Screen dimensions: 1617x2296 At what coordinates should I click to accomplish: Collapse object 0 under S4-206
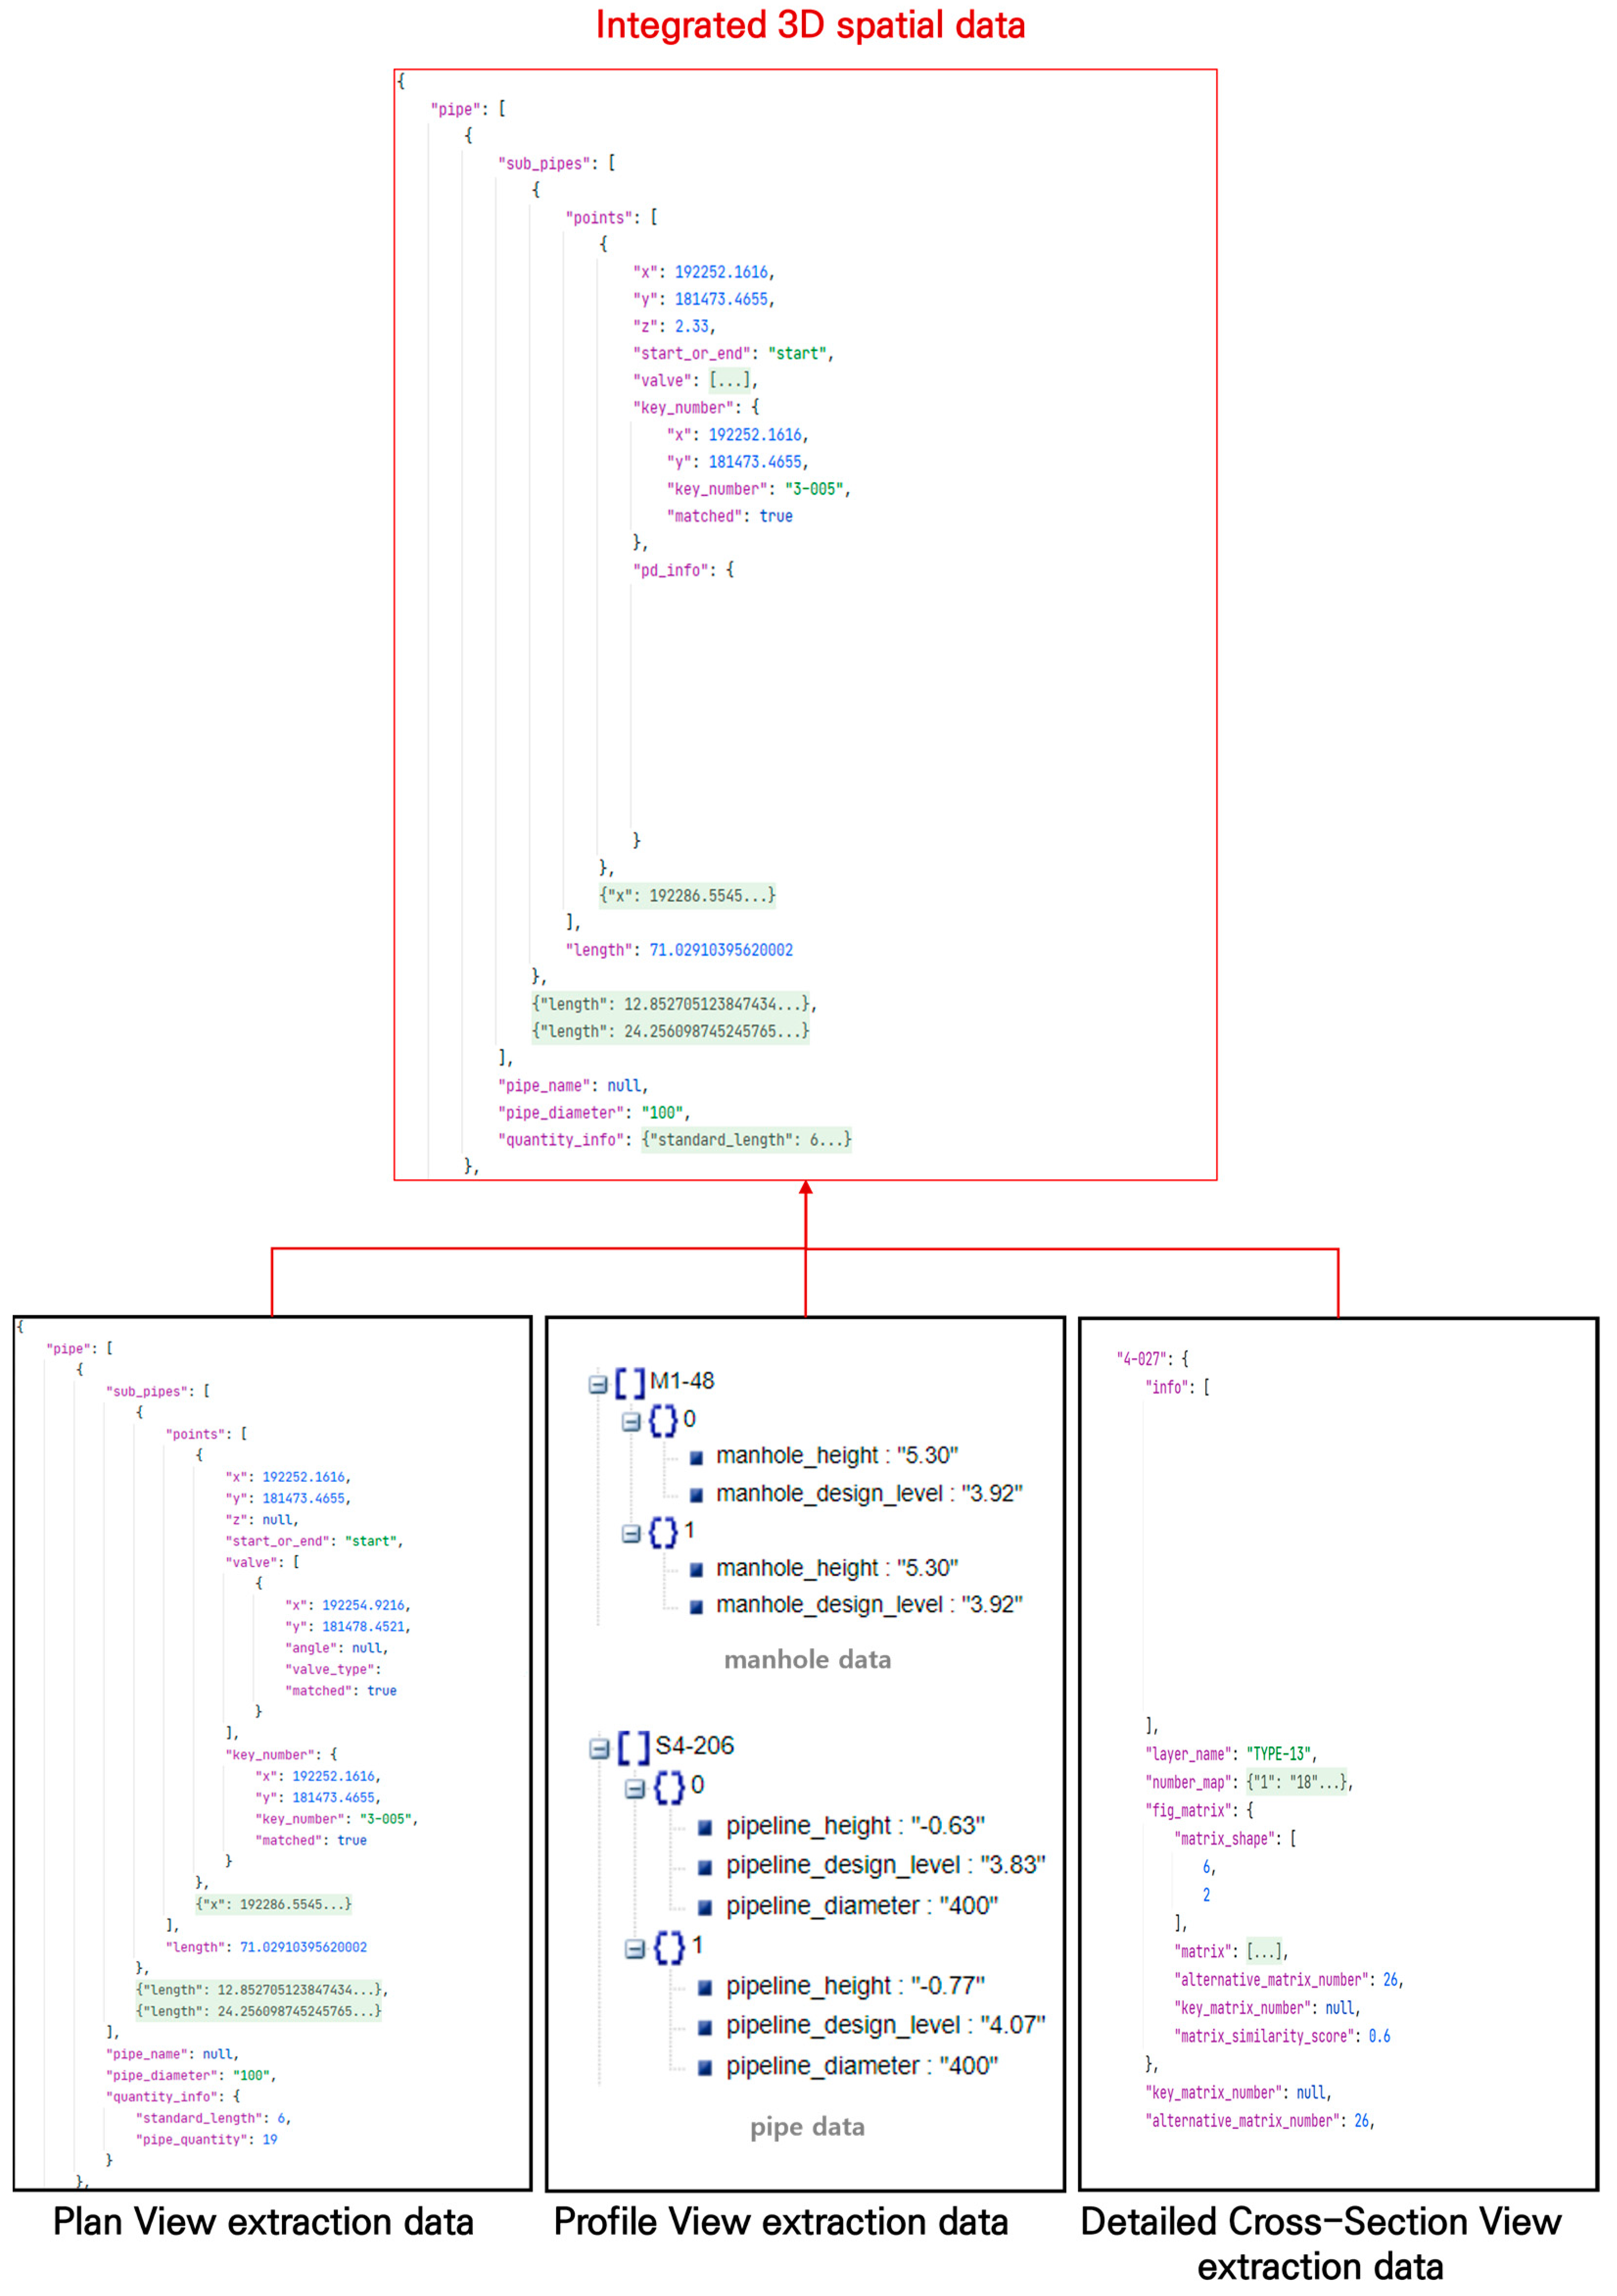click(635, 1789)
